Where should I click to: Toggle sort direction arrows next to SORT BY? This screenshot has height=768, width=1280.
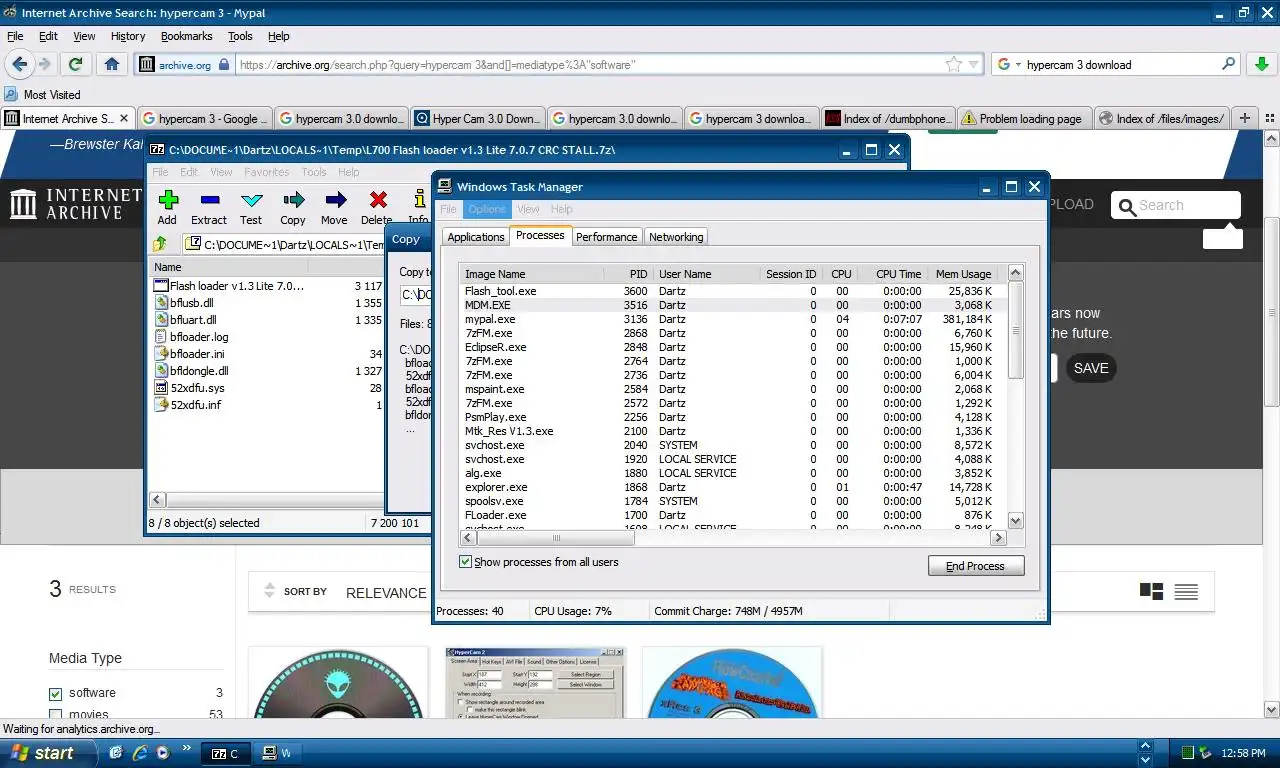click(268, 591)
